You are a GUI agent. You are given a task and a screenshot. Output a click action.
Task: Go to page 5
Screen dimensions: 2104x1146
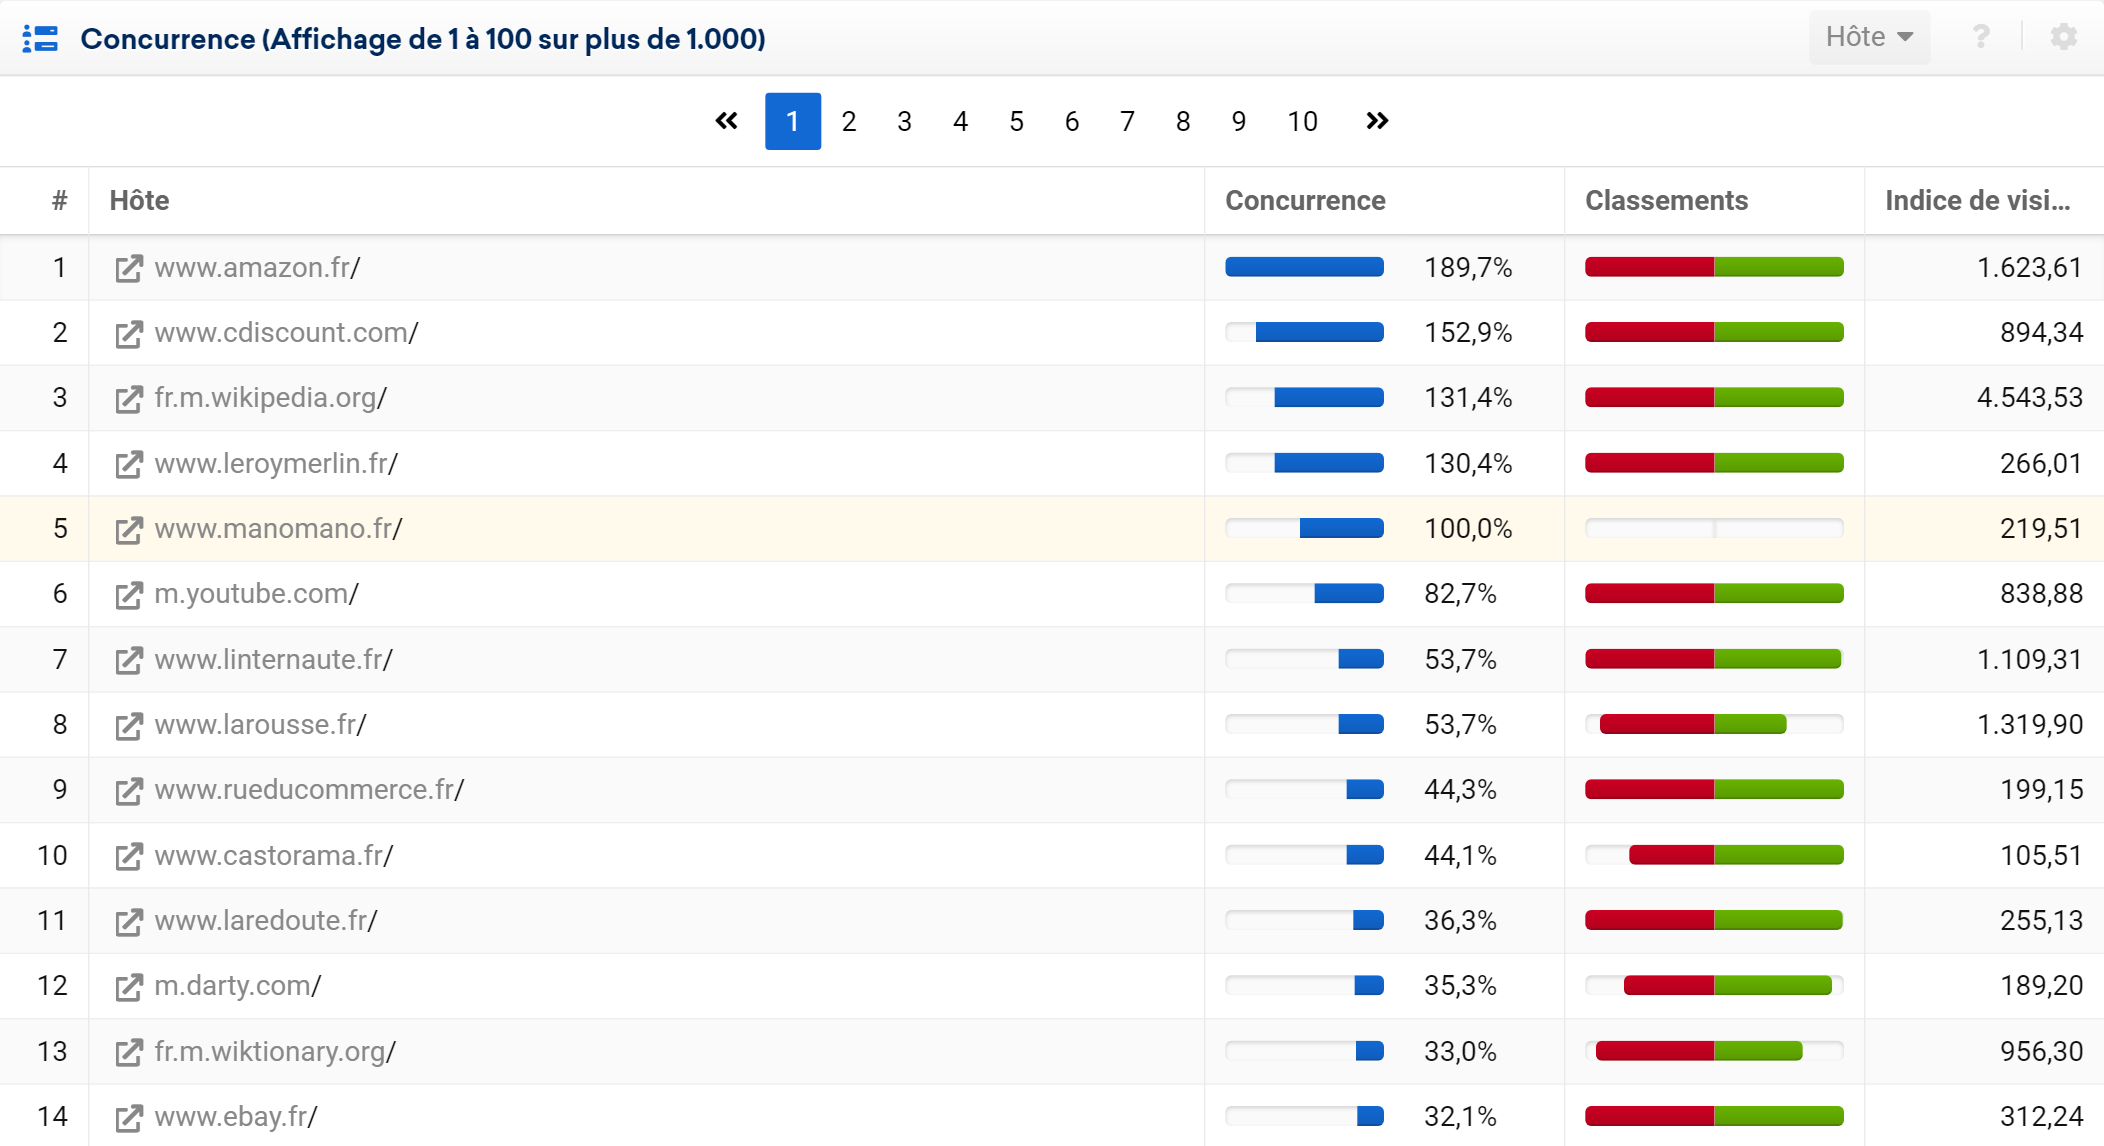[1017, 121]
